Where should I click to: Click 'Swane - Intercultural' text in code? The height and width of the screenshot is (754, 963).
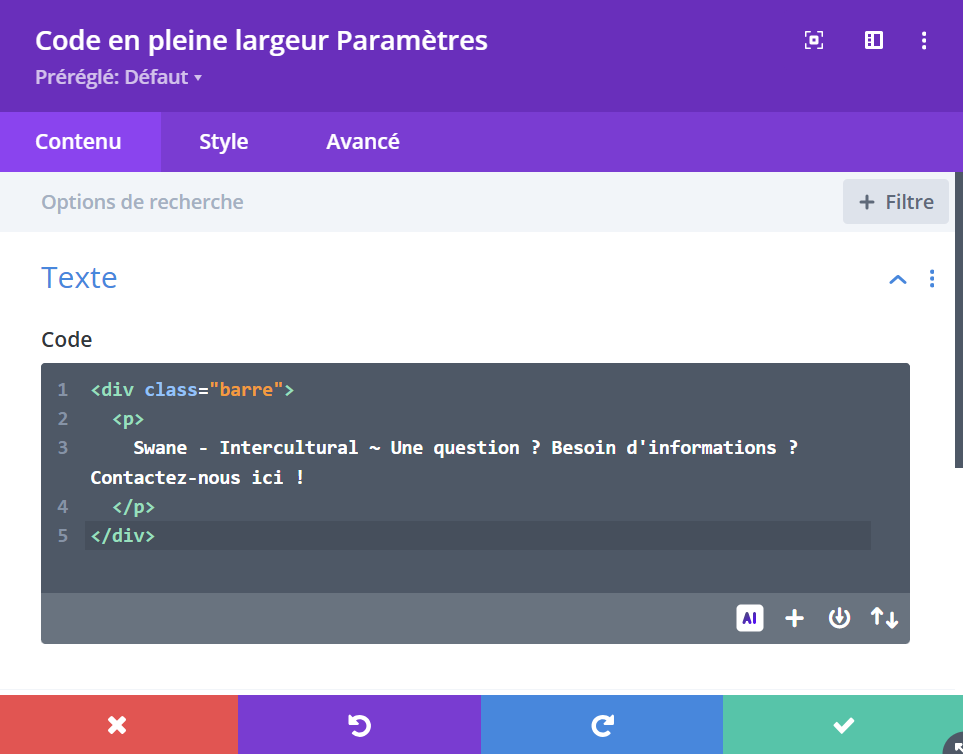pos(246,448)
